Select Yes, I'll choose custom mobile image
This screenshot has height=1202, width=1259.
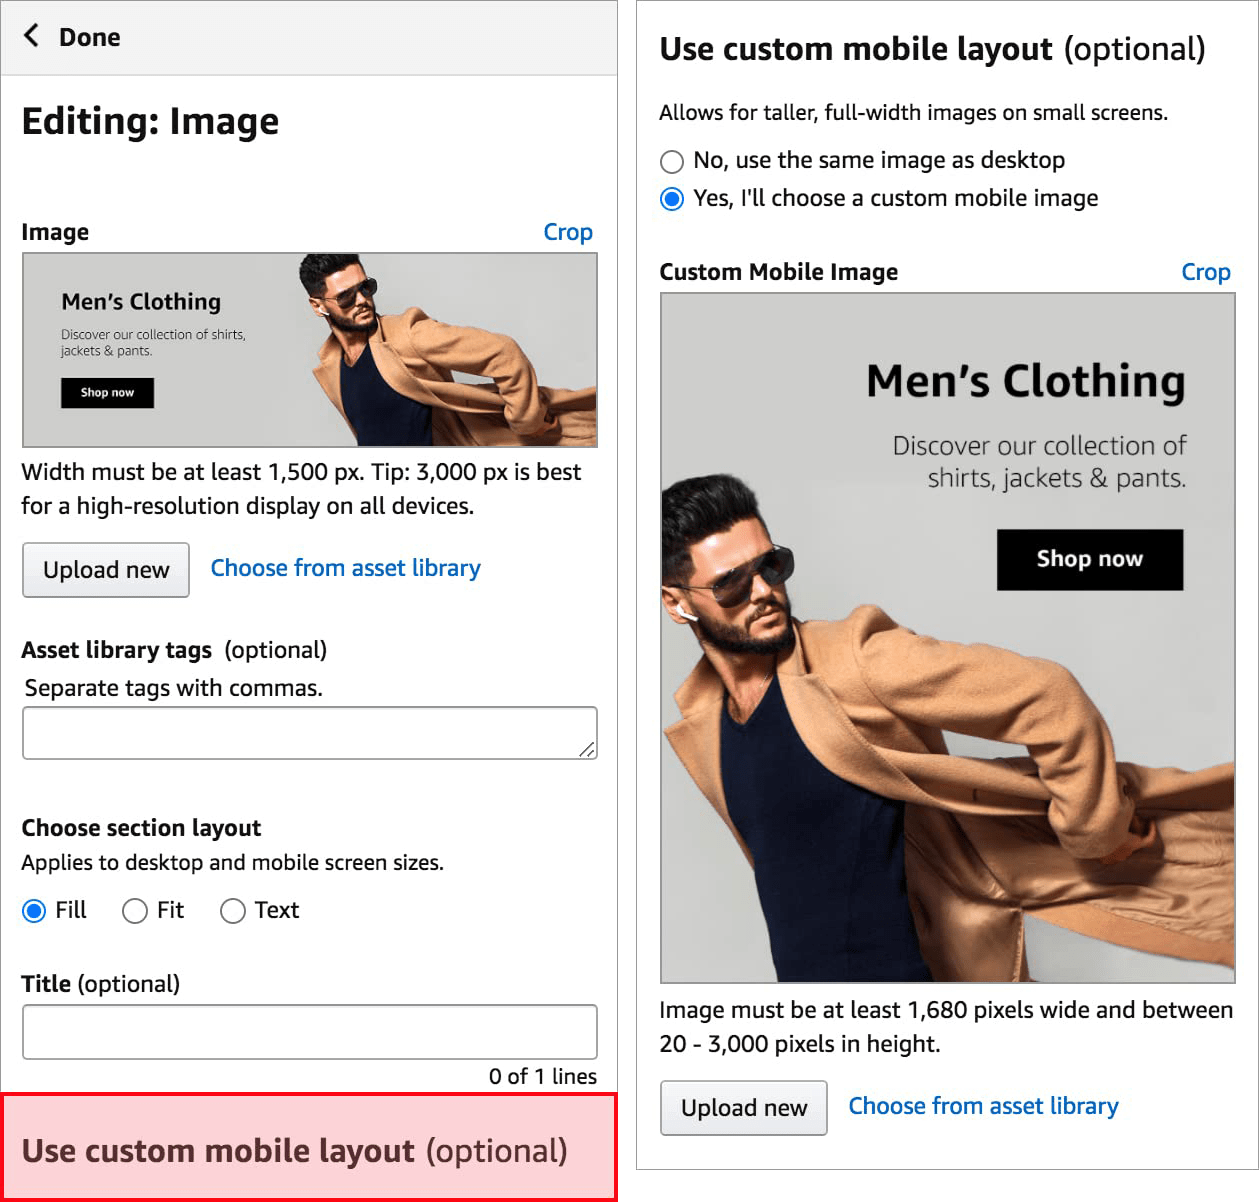(x=672, y=199)
